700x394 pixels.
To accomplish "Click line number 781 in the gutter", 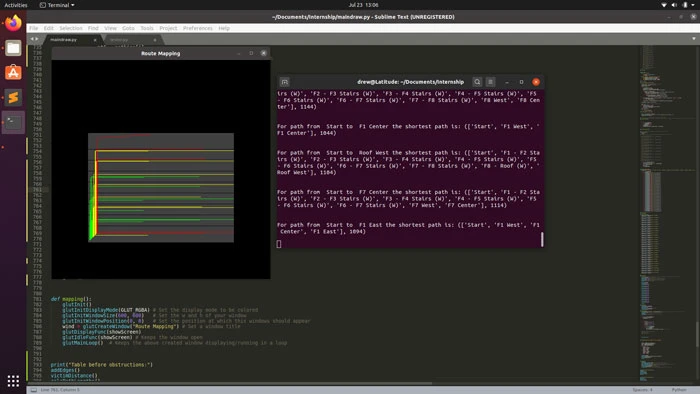I will pyautogui.click(x=38, y=299).
